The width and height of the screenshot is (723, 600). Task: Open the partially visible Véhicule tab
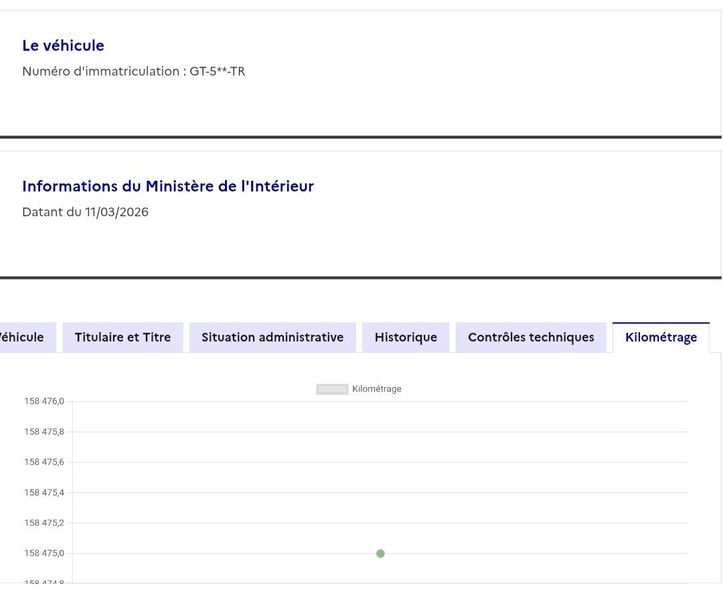27,337
